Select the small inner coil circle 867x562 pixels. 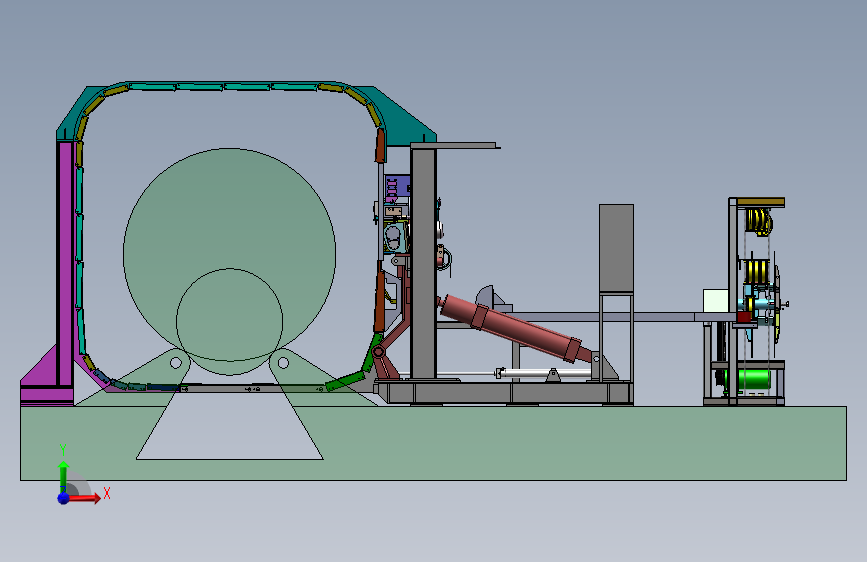[x=229, y=321]
